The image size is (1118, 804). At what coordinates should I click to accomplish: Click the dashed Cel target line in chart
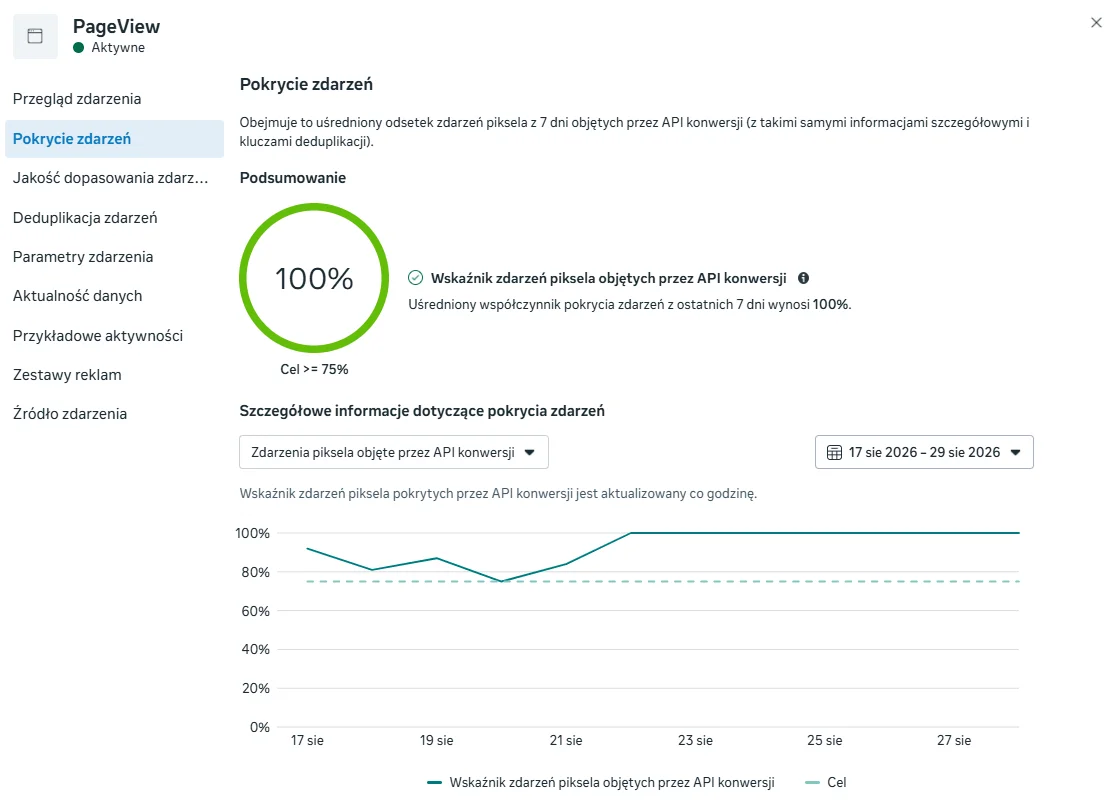[663, 582]
